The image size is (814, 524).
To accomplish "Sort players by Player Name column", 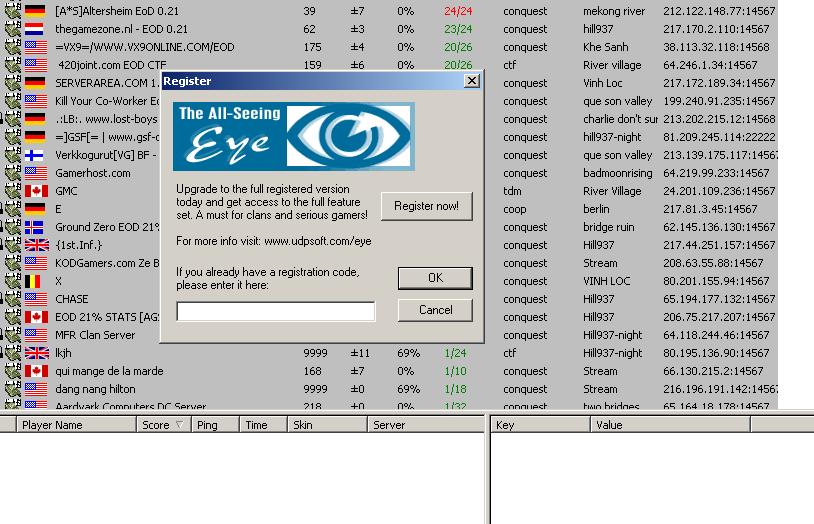I will pos(76,425).
